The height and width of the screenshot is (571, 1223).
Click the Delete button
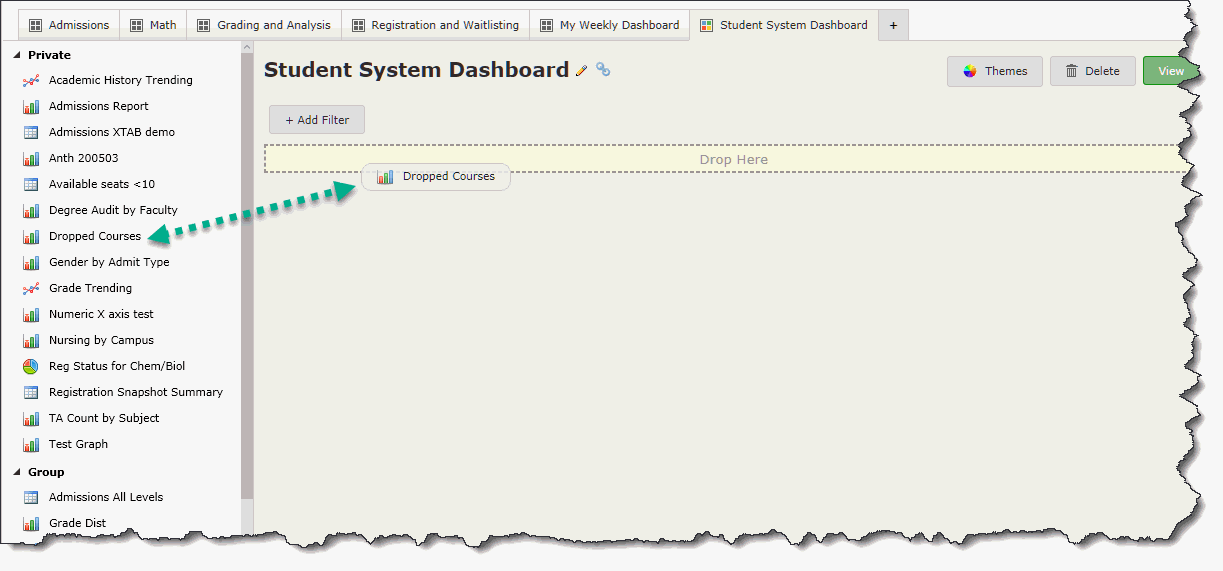click(x=1092, y=71)
